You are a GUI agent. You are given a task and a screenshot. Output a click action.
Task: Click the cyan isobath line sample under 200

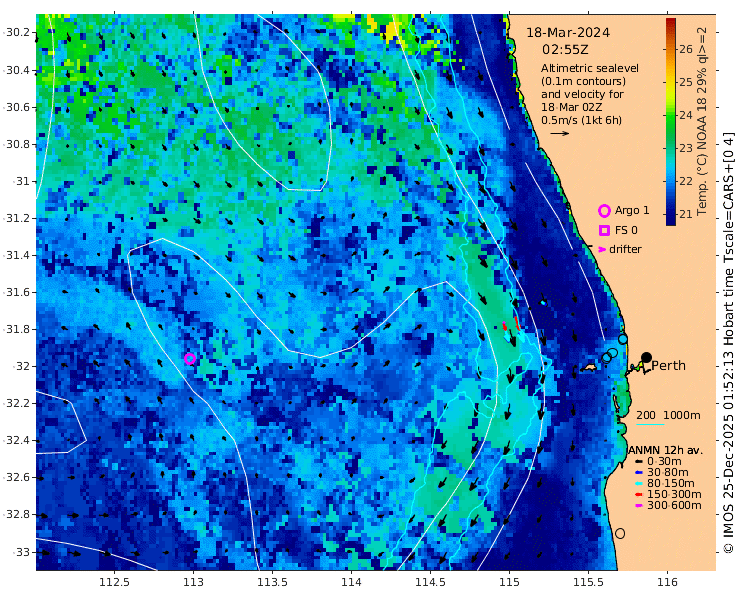click(x=650, y=424)
